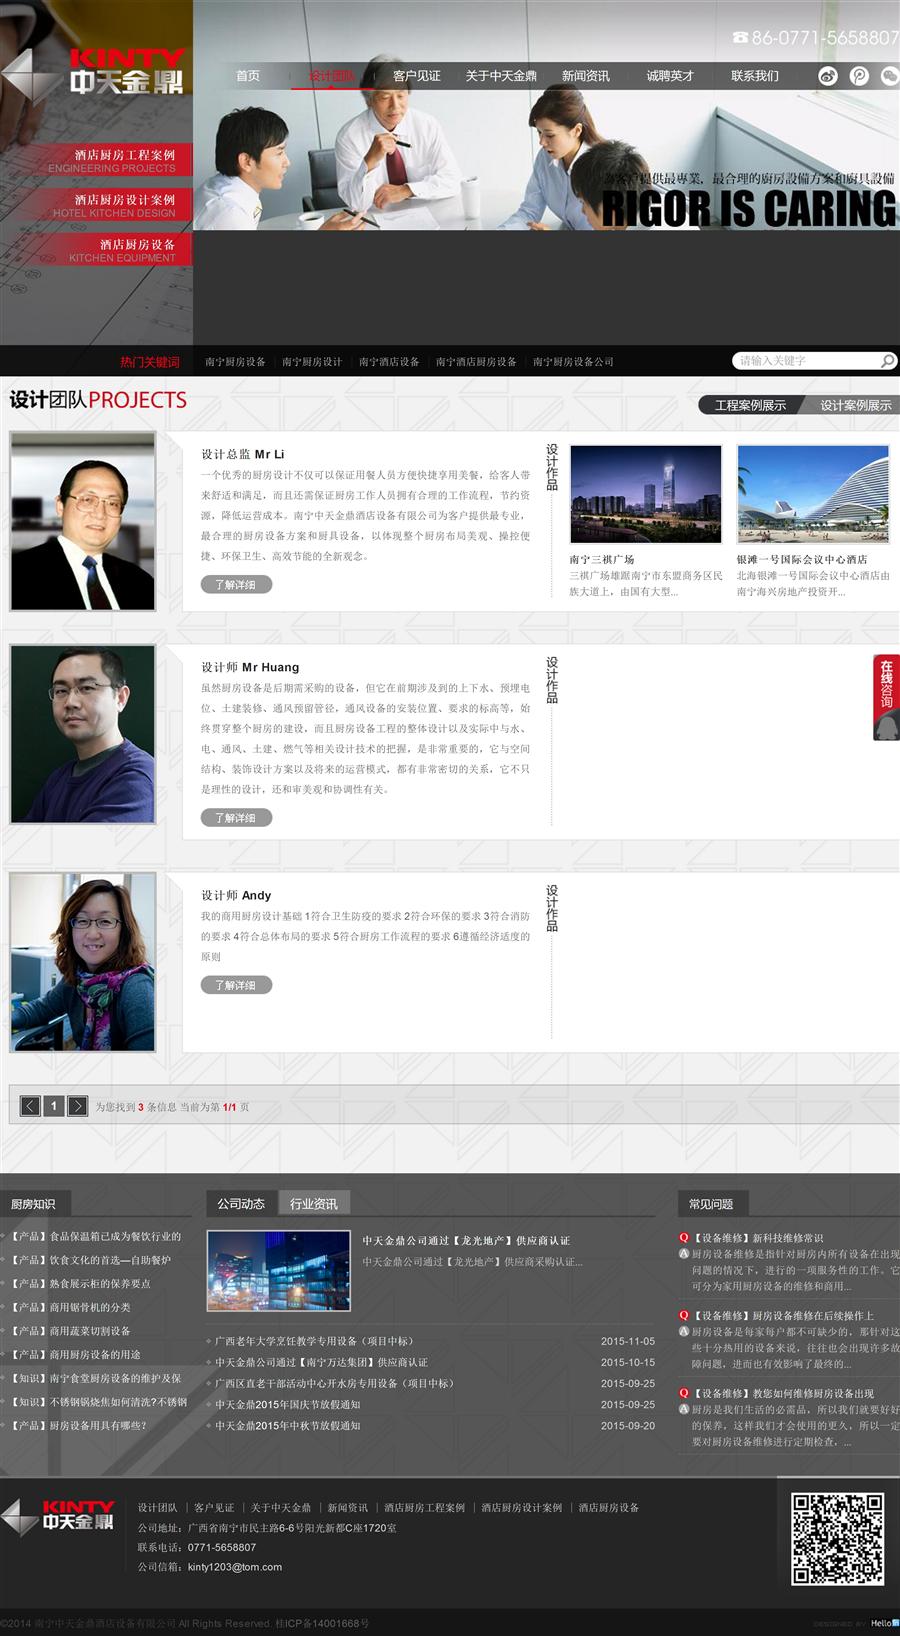Screen dimensions: 900x1636
Task: Click the WeChat icon in header
Action: click(x=889, y=76)
